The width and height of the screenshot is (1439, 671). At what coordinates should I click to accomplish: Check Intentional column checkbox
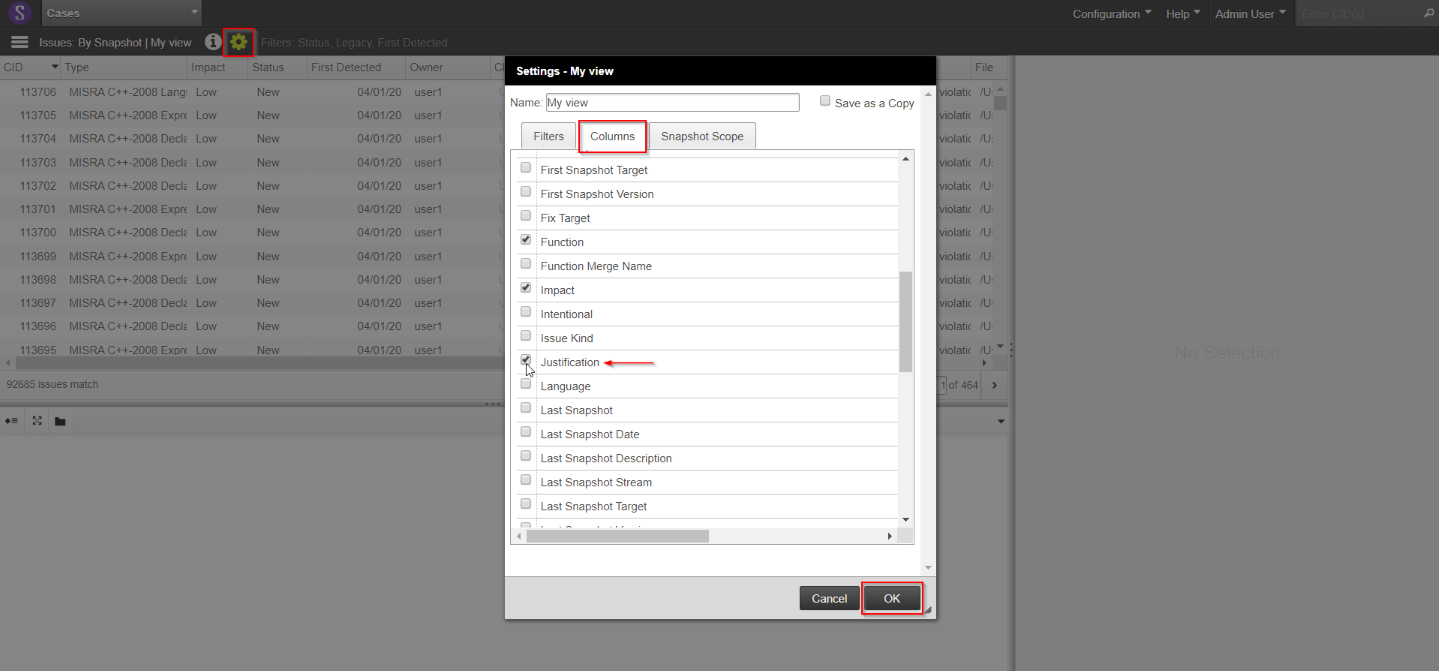[x=526, y=312]
